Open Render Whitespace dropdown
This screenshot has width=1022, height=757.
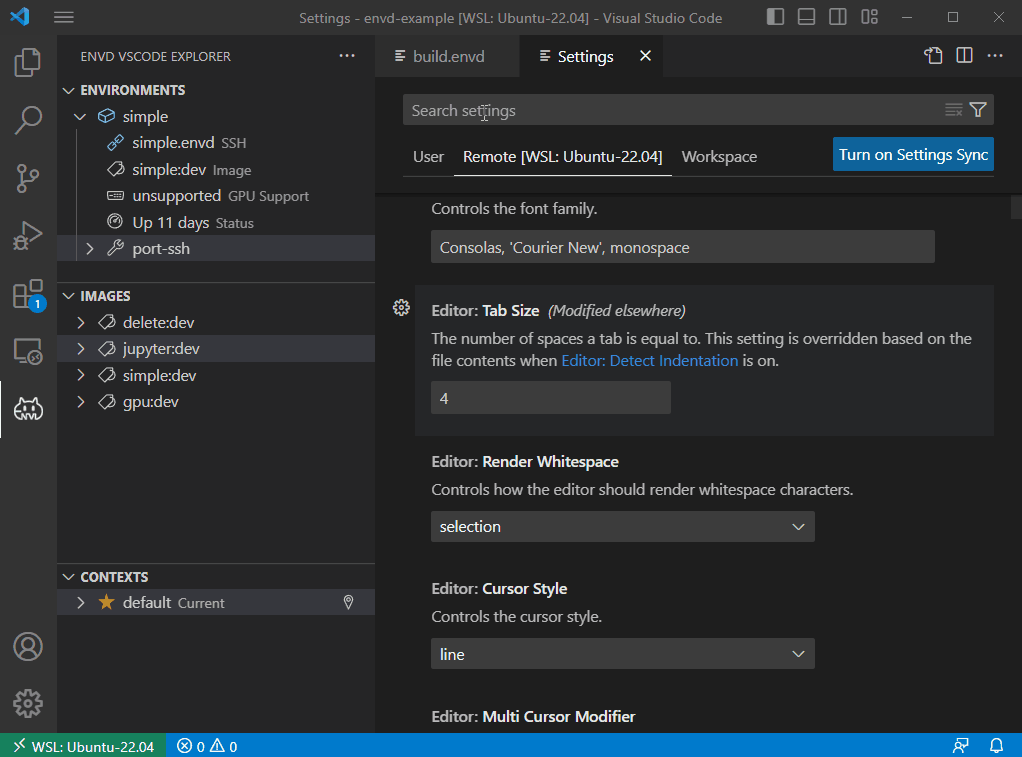click(x=622, y=527)
